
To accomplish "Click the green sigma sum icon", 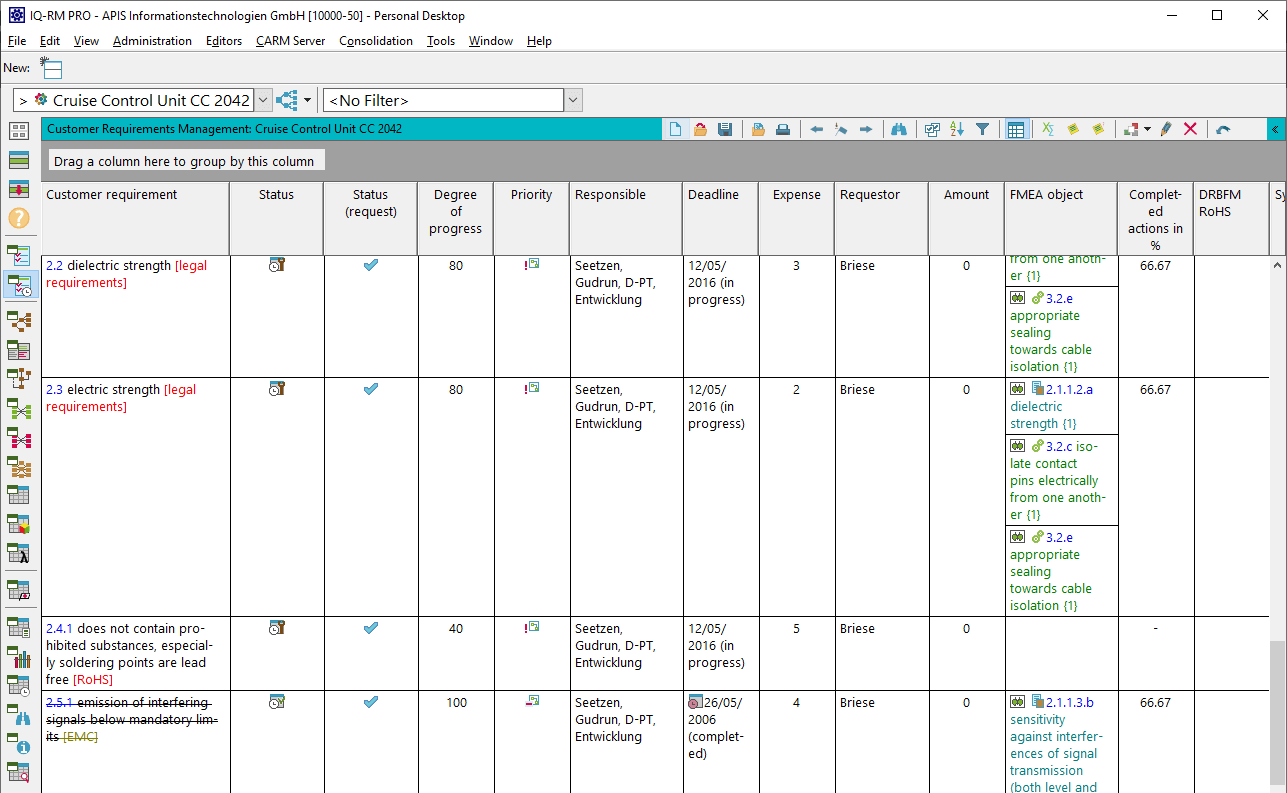I will coord(1048,129).
